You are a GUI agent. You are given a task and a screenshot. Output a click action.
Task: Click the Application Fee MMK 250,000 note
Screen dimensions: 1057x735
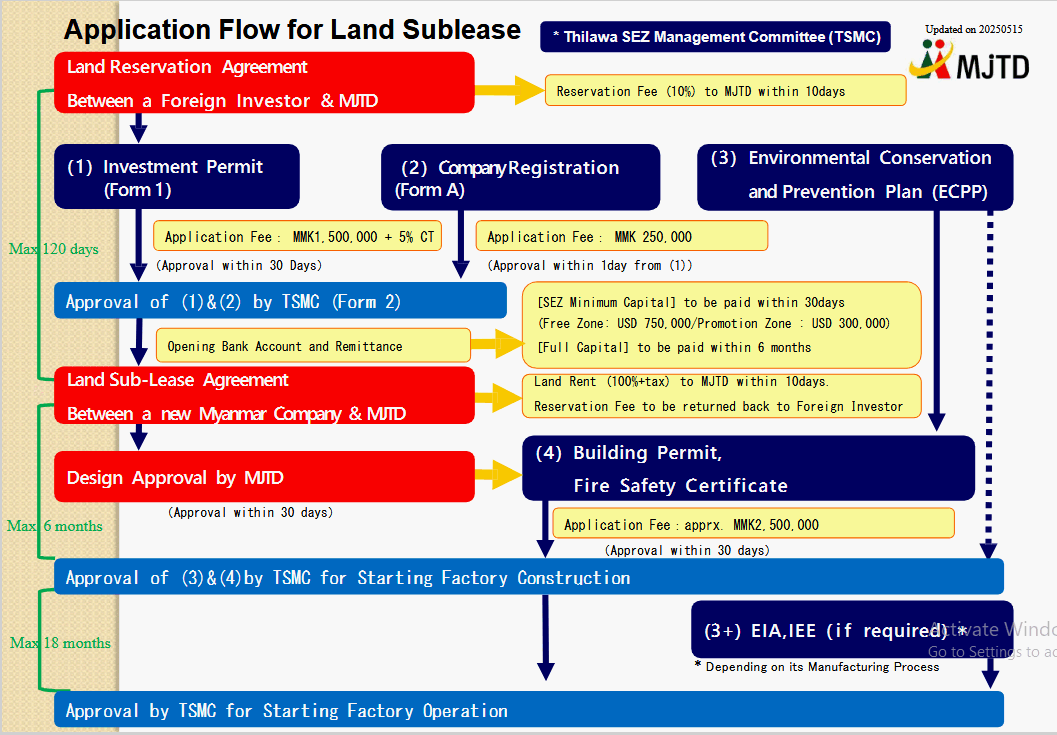point(621,237)
